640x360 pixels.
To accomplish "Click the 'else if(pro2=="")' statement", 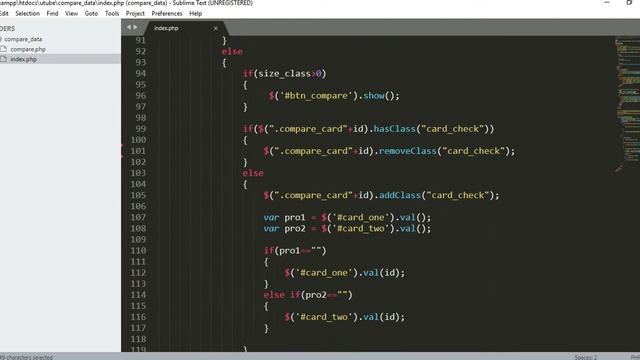I will pos(308,295).
